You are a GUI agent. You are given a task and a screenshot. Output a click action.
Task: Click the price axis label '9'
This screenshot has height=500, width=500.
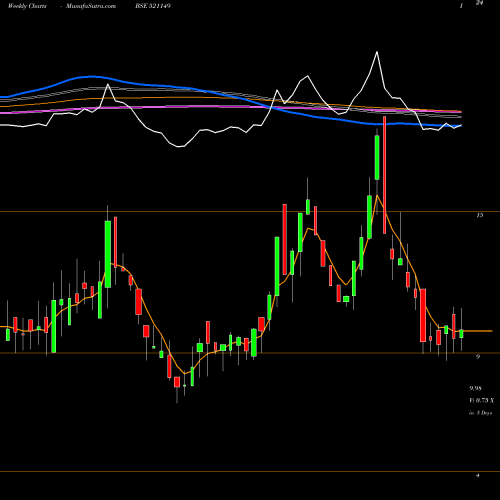point(478,357)
